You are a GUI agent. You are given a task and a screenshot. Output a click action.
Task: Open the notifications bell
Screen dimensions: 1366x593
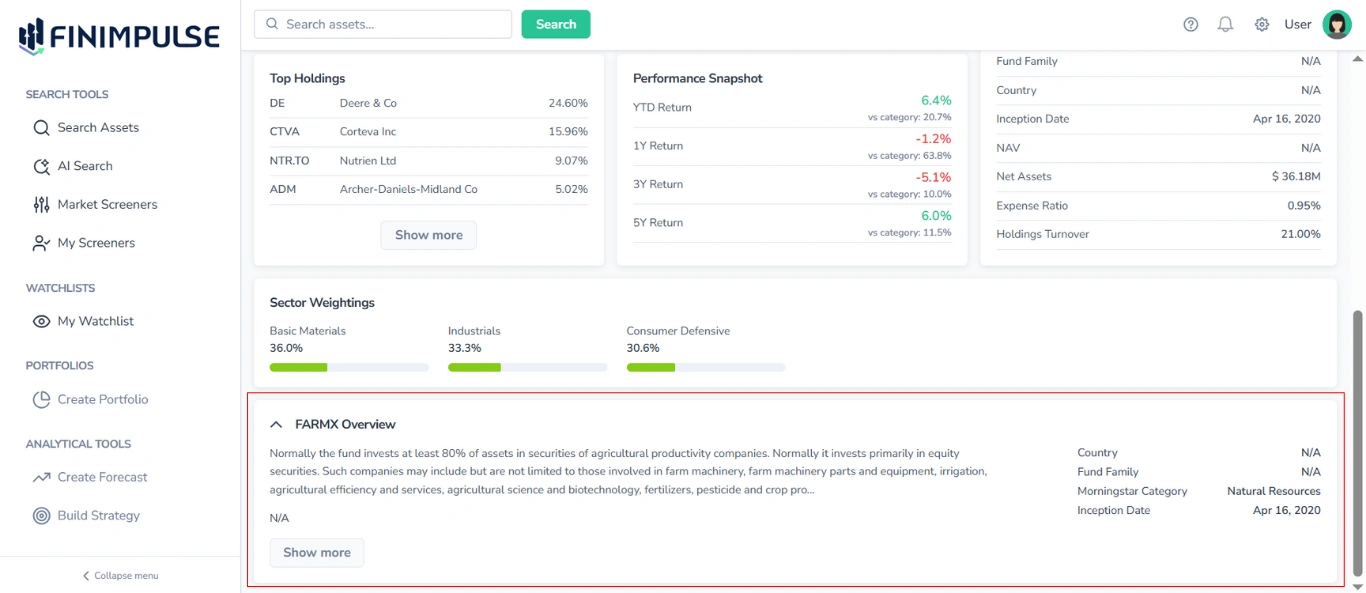[1225, 24]
